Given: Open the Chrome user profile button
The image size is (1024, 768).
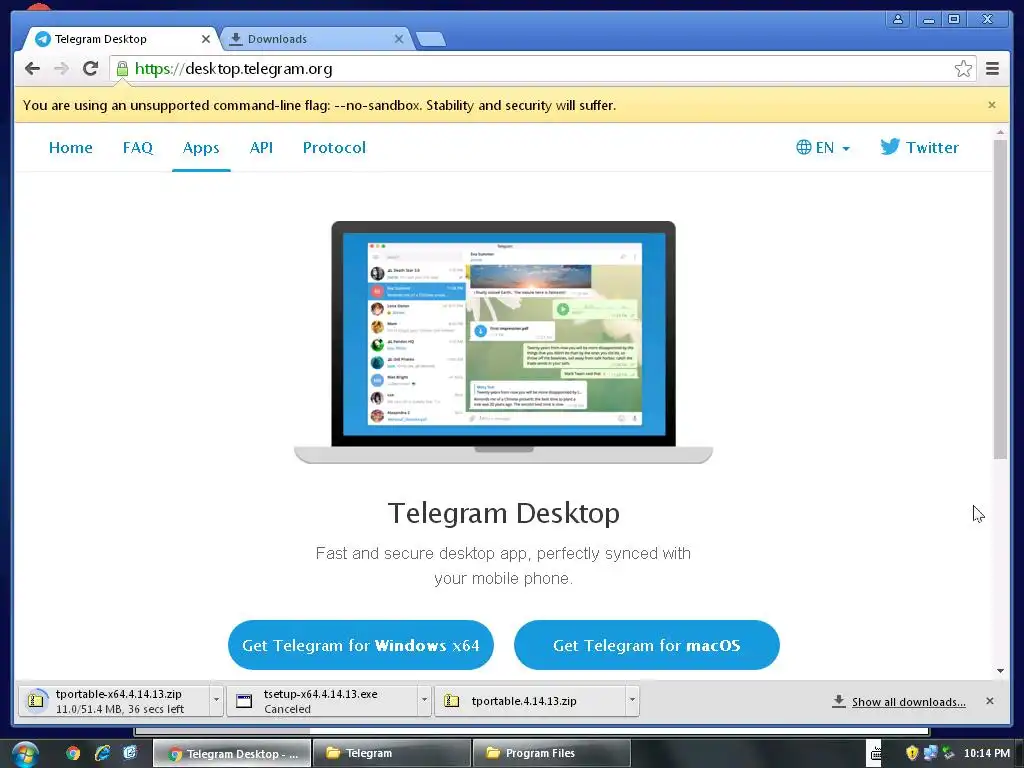Looking at the screenshot, I should click(898, 19).
